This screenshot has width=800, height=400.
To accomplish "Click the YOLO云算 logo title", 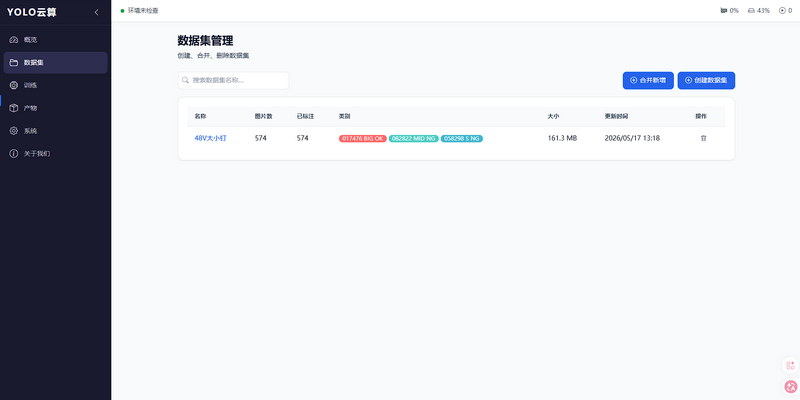I will (x=32, y=13).
